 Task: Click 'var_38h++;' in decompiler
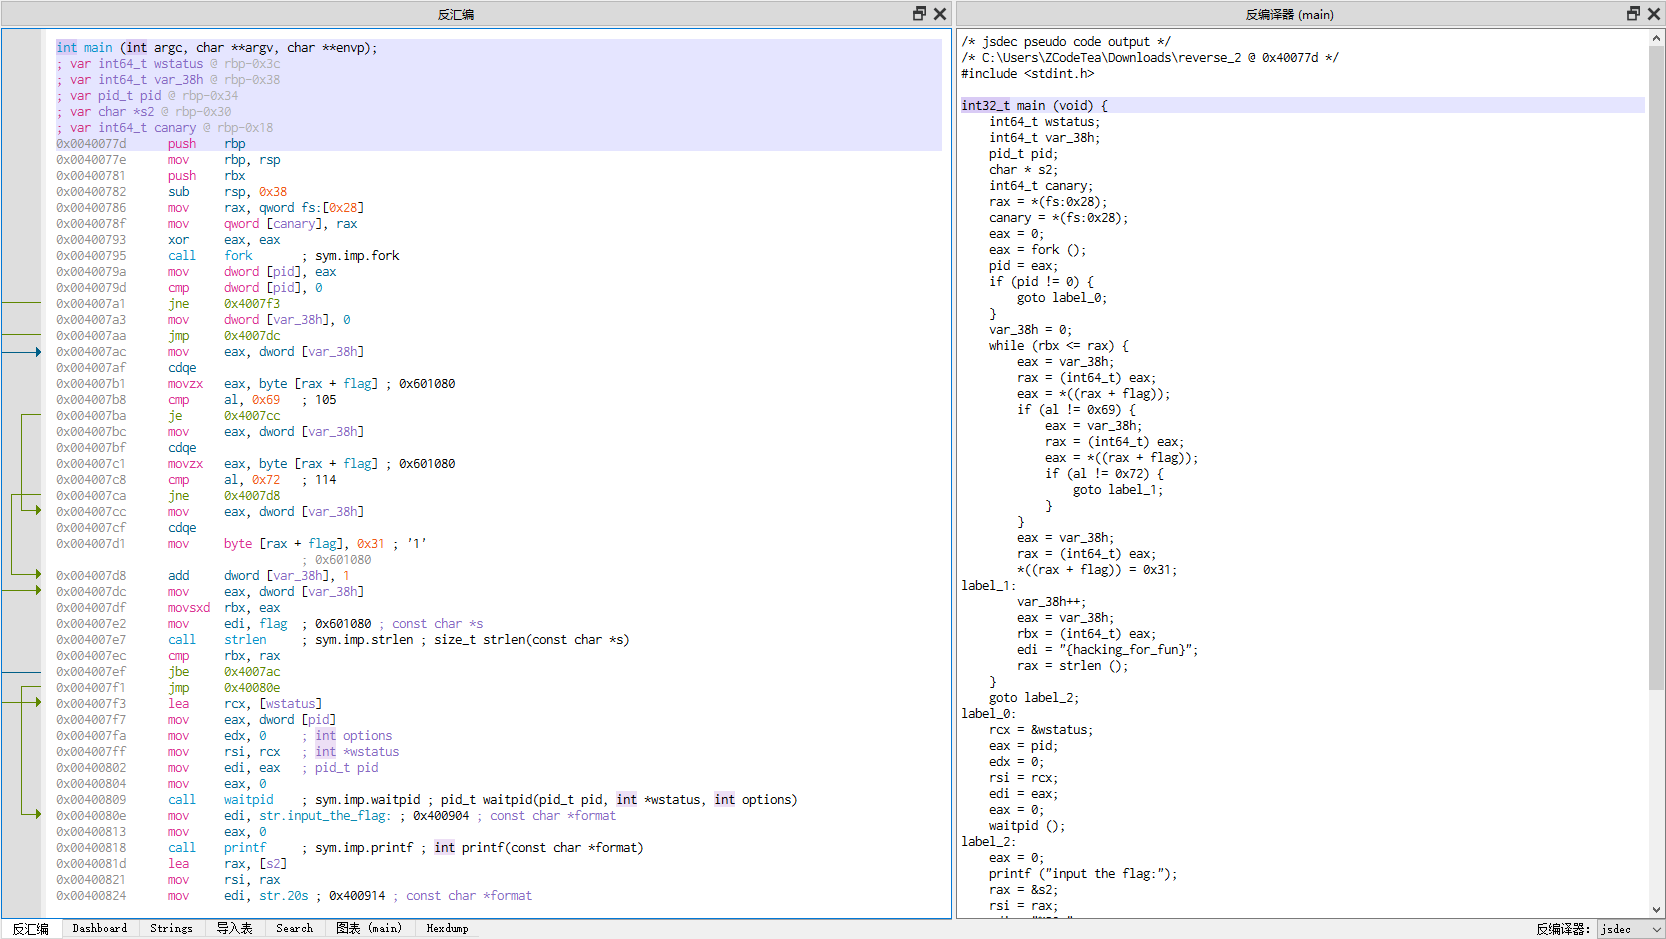click(x=1052, y=602)
